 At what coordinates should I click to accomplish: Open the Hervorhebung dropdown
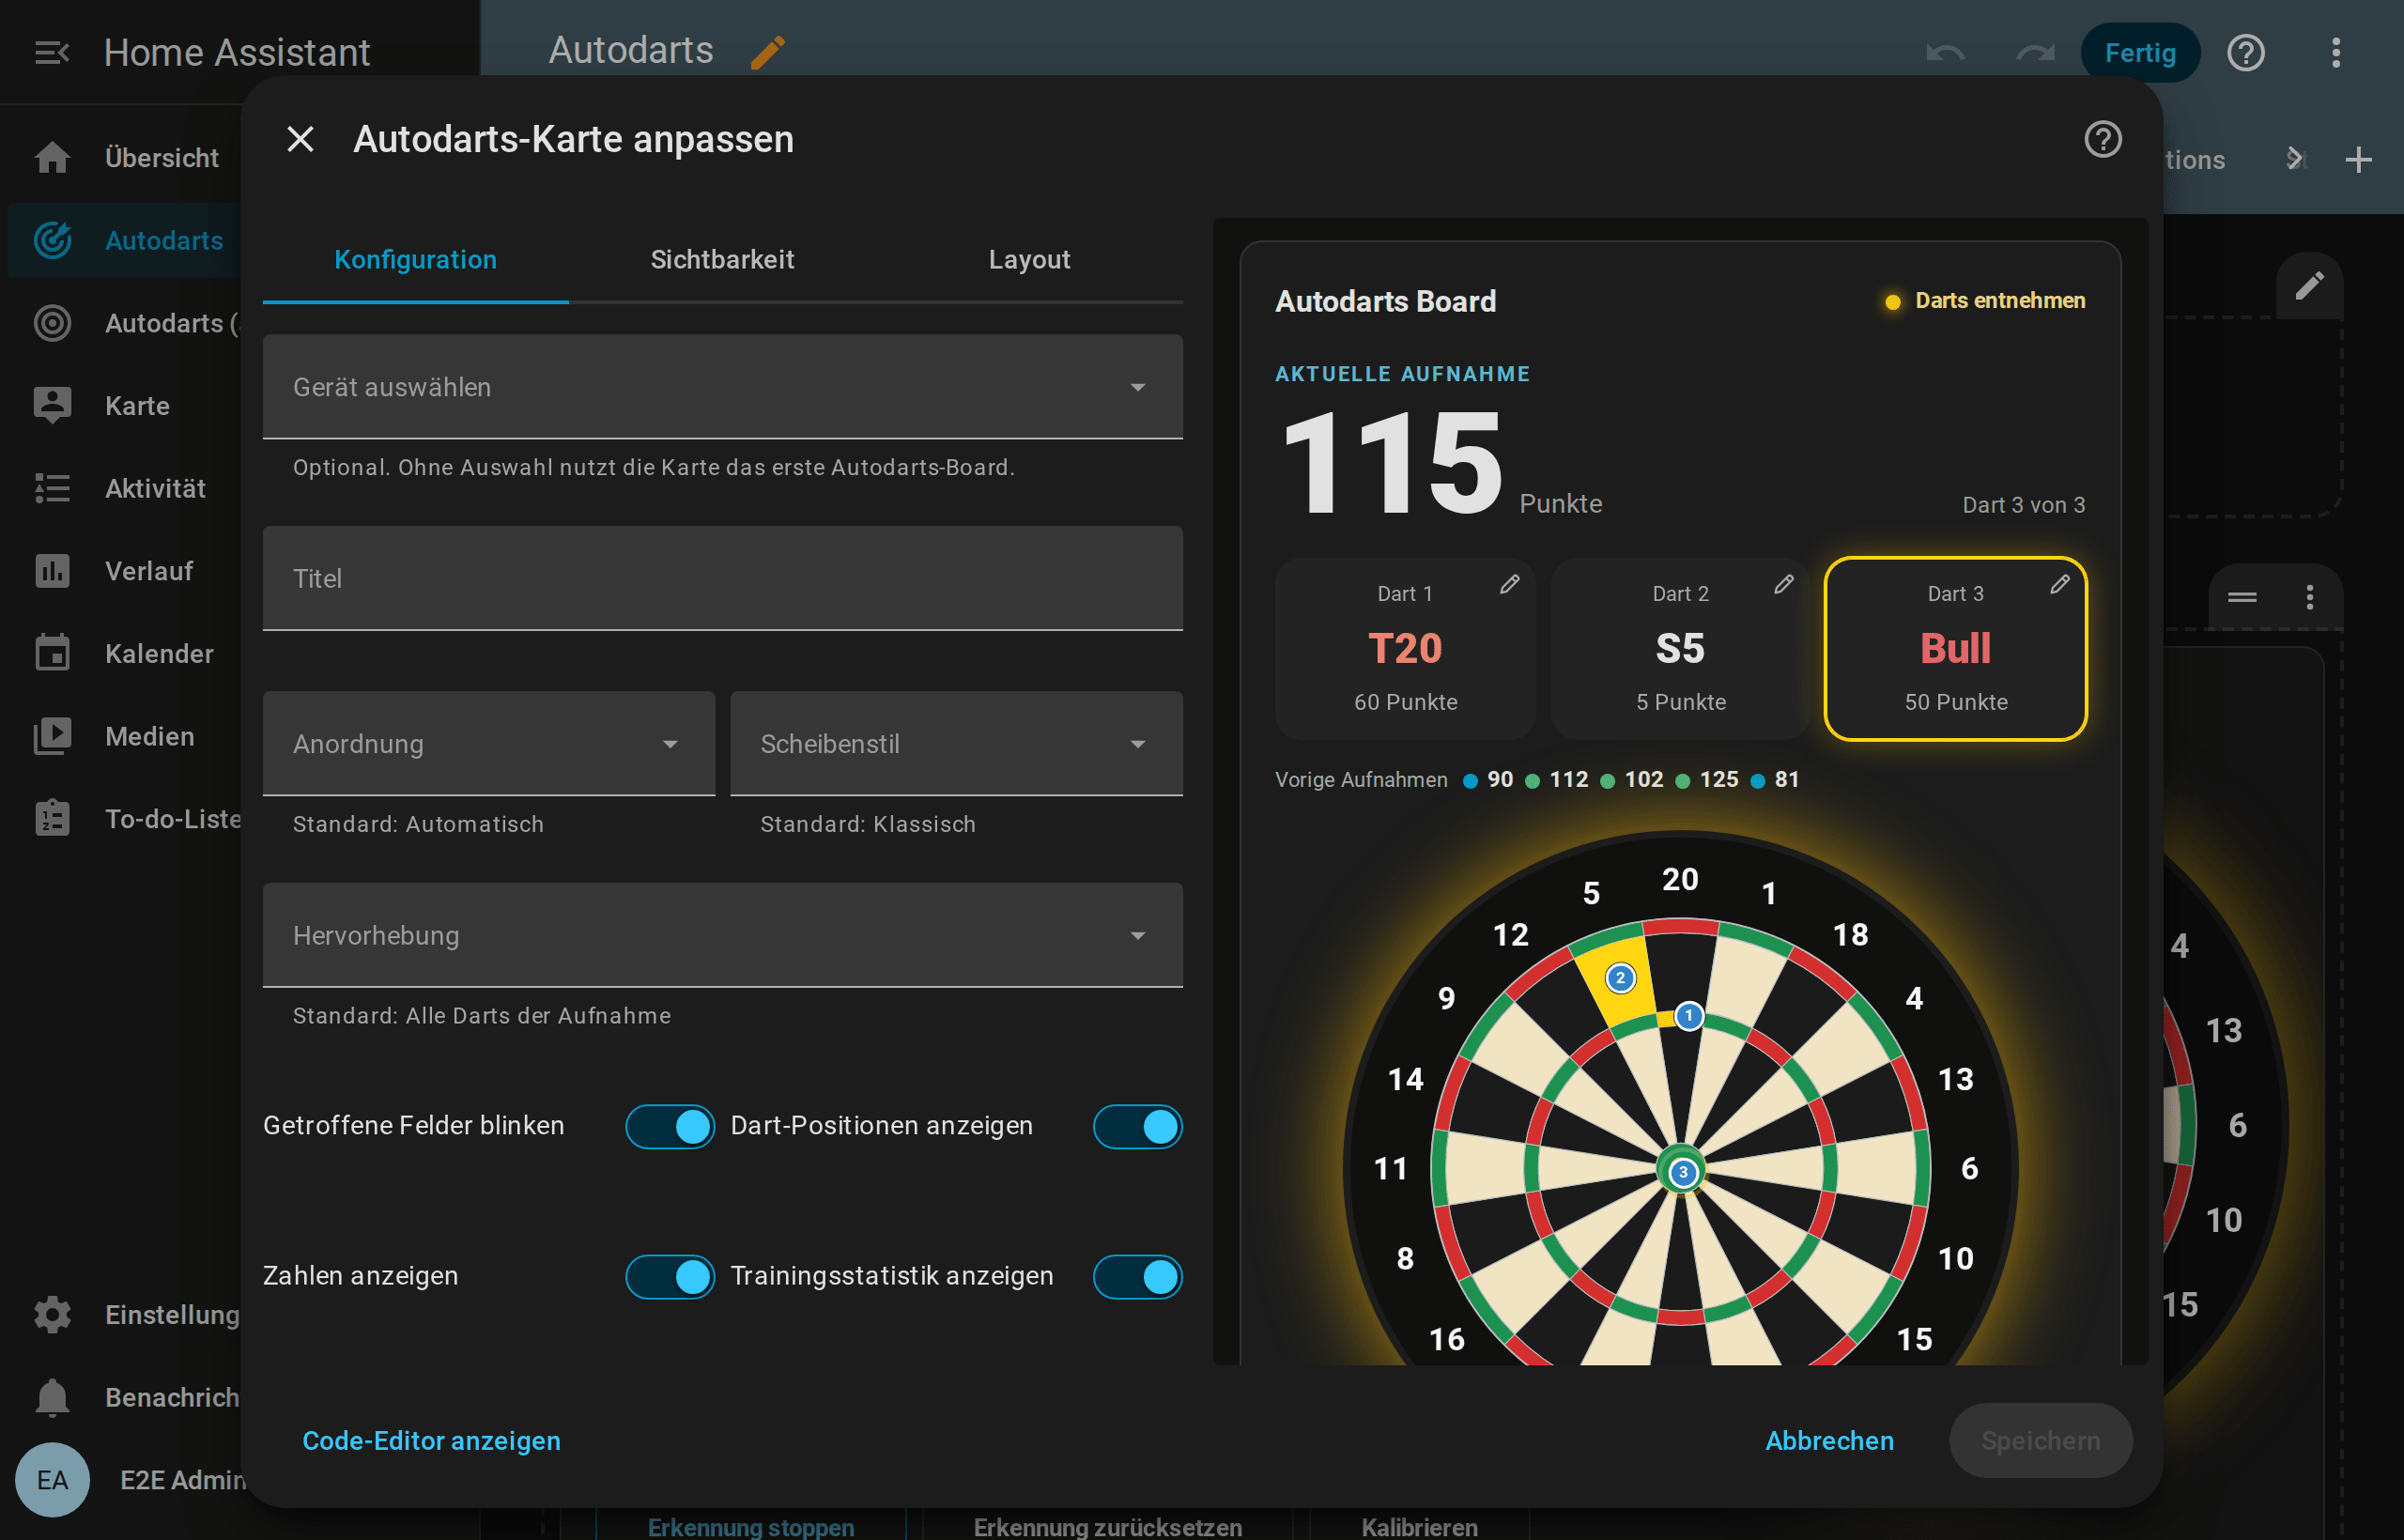(x=722, y=936)
